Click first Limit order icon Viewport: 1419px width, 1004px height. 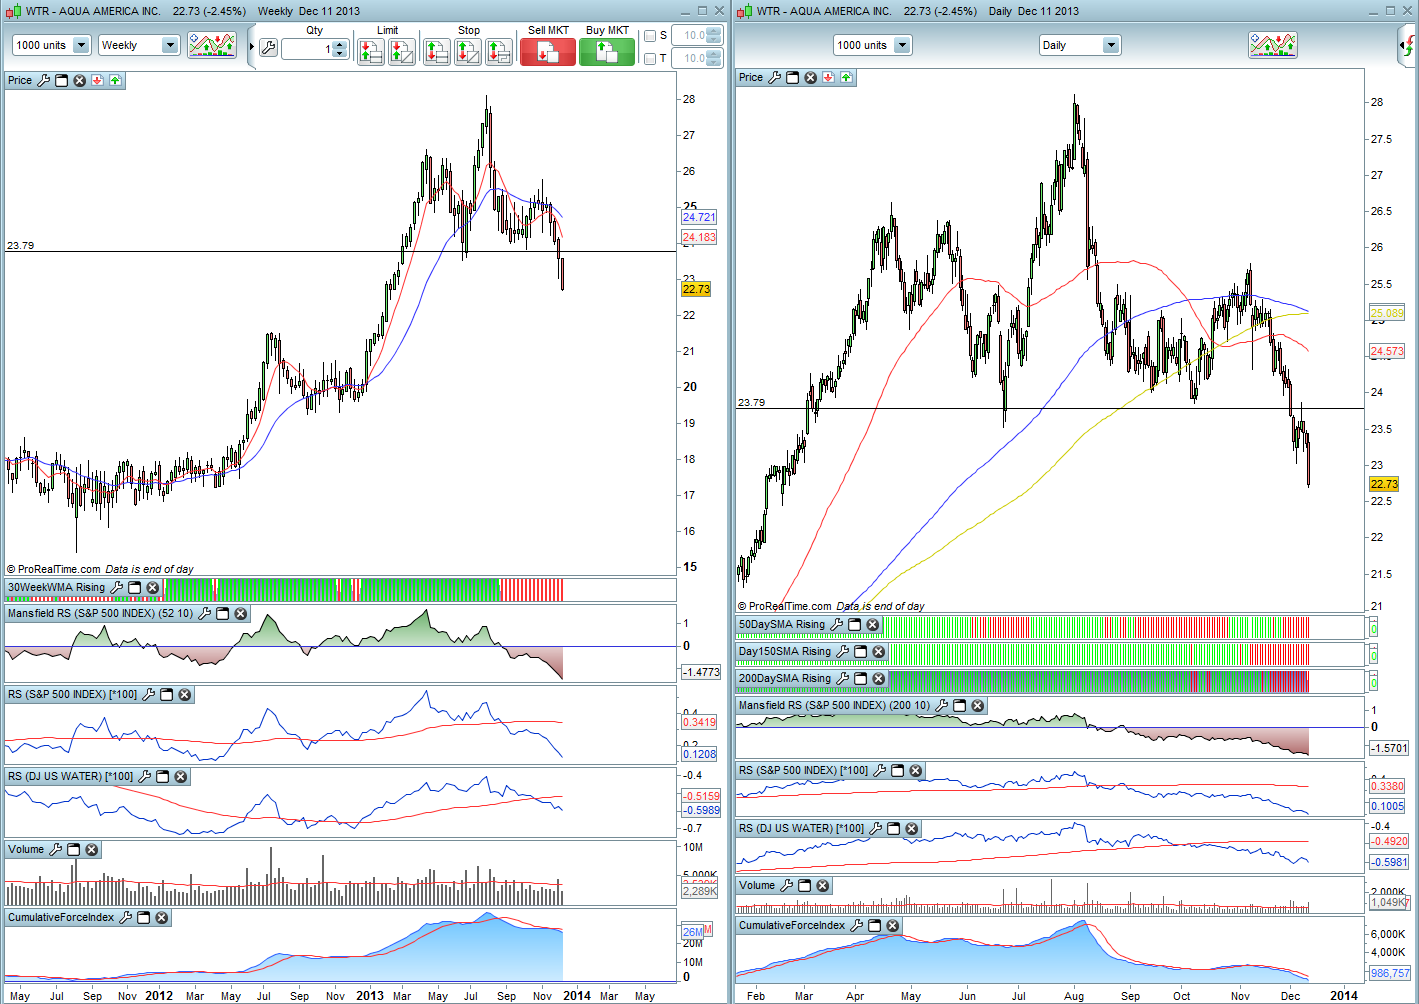click(371, 52)
